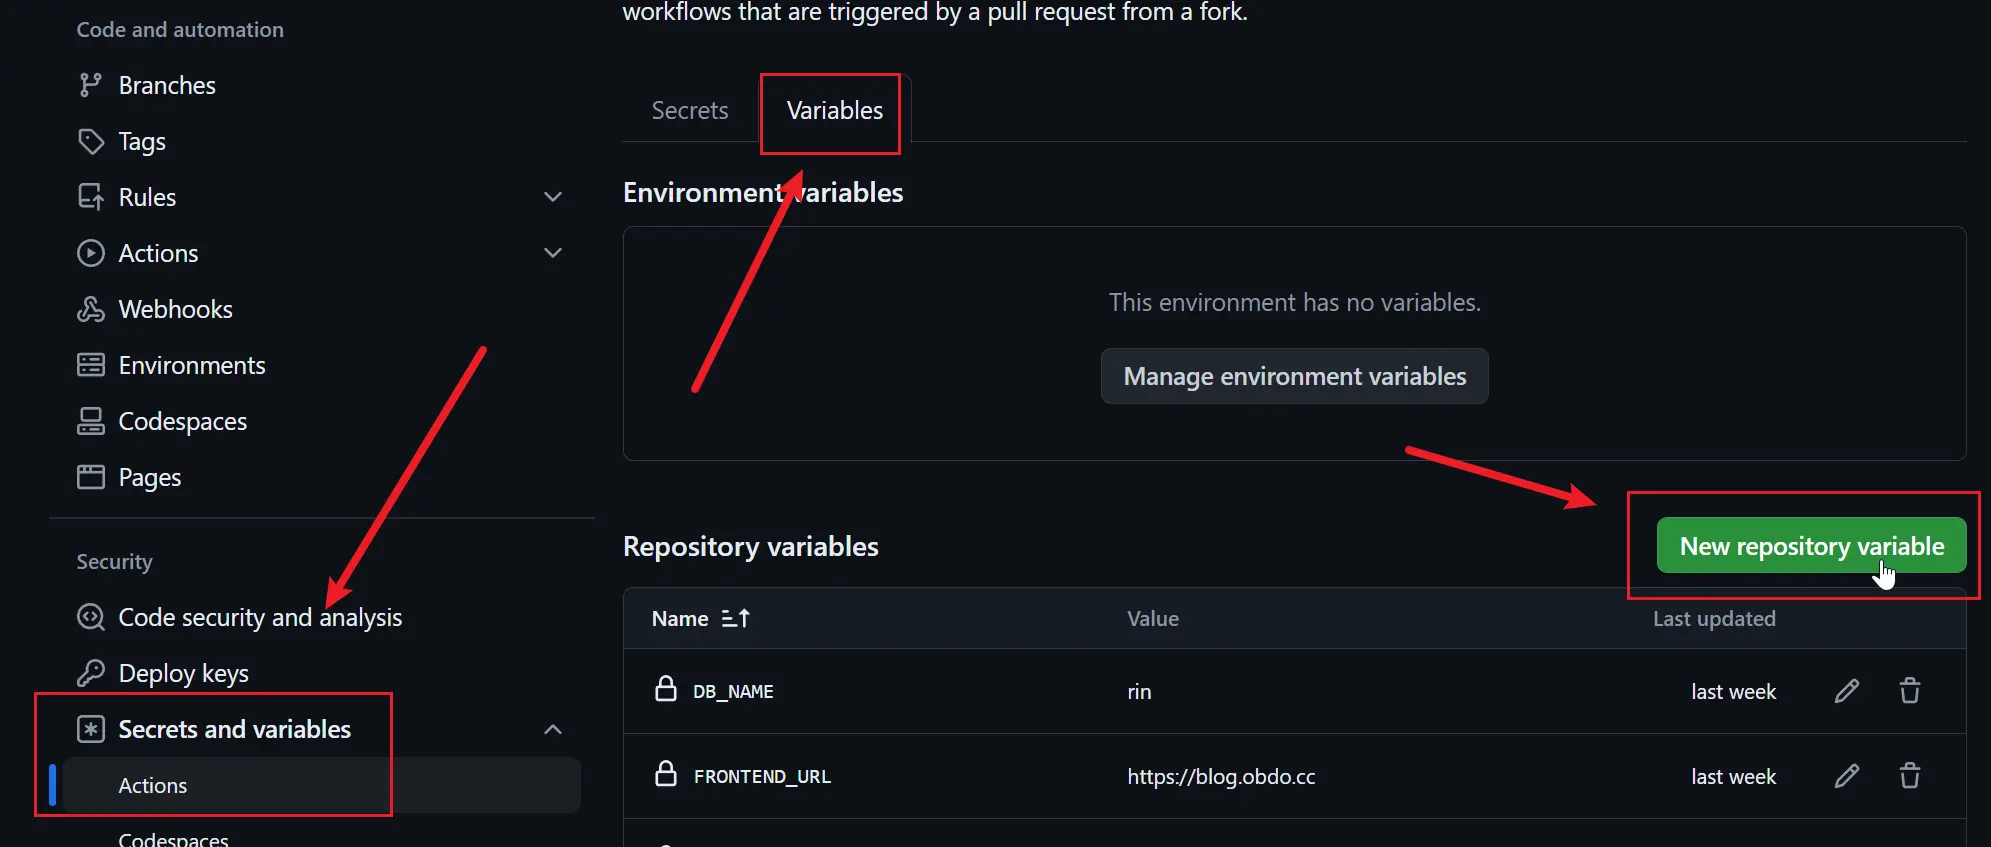Delete the DB_NAME variable with trash icon
The height and width of the screenshot is (847, 1991).
coord(1909,691)
